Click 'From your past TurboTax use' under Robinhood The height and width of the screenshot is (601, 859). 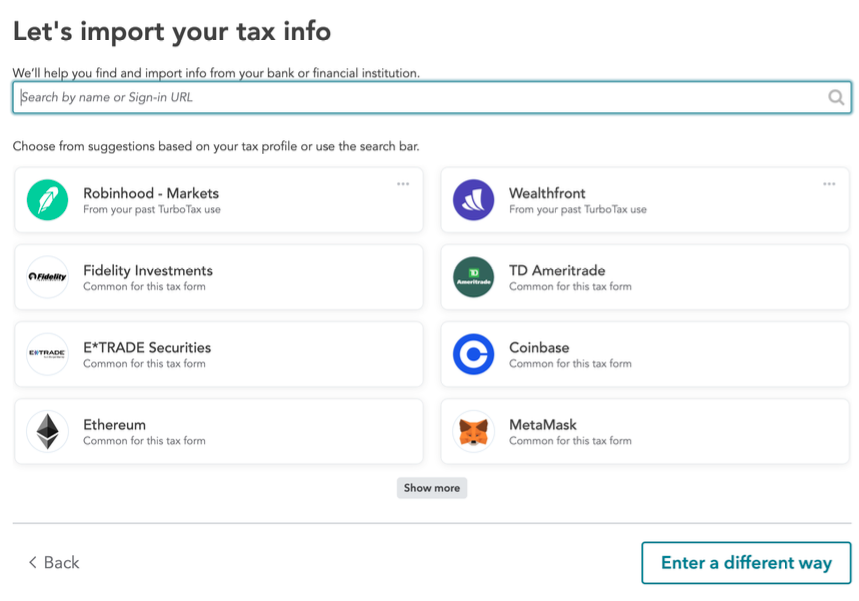152,209
